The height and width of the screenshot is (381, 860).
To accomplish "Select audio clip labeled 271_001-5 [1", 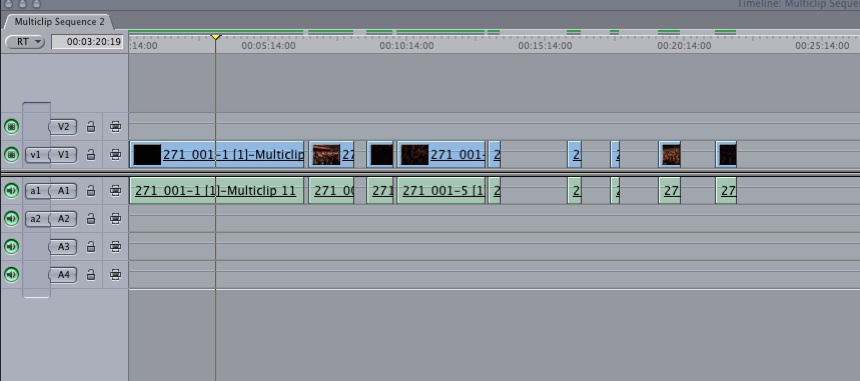I will (441, 191).
